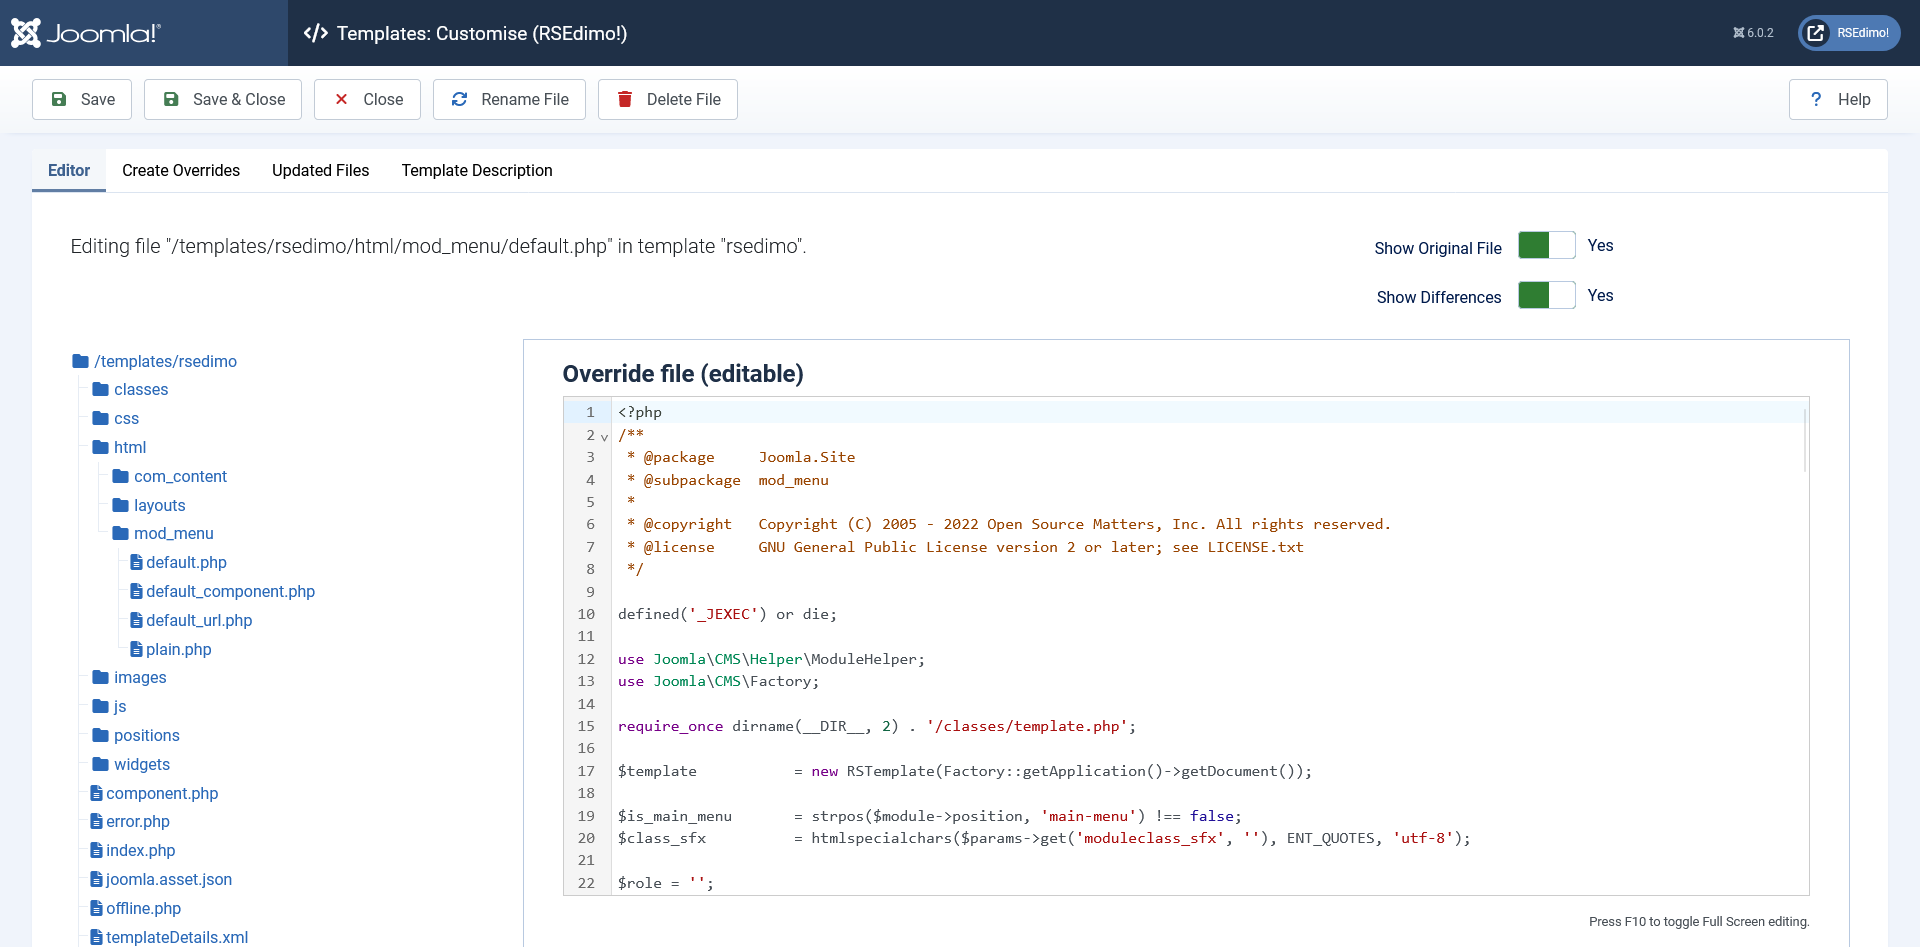
Task: Toggle the Show Differences switch
Action: point(1546,296)
